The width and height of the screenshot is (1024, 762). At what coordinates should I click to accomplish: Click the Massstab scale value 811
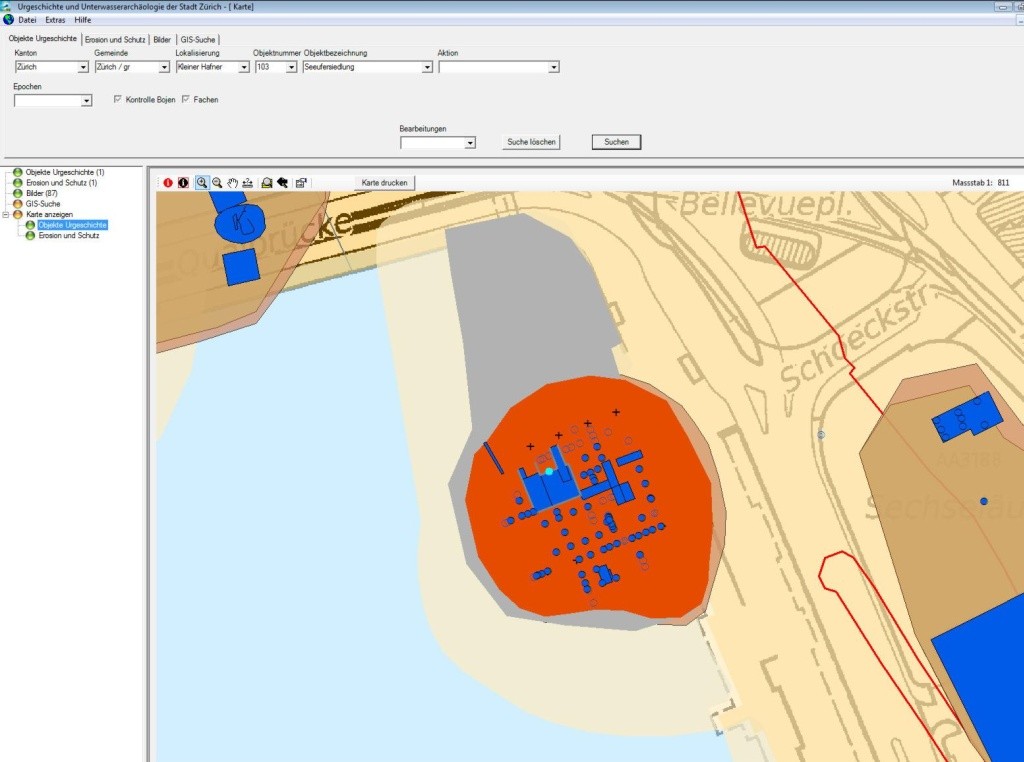click(1003, 183)
